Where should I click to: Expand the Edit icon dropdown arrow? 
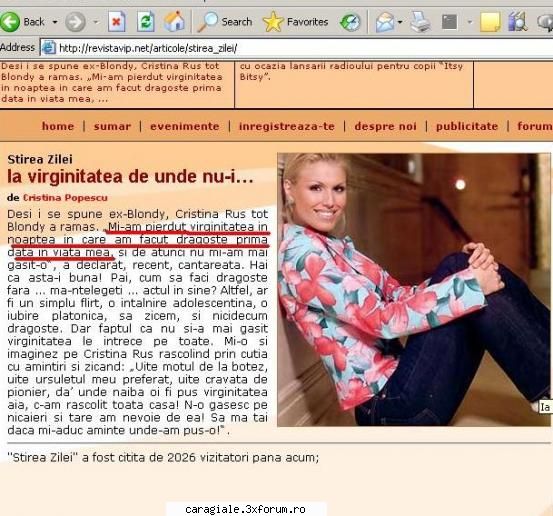469,22
